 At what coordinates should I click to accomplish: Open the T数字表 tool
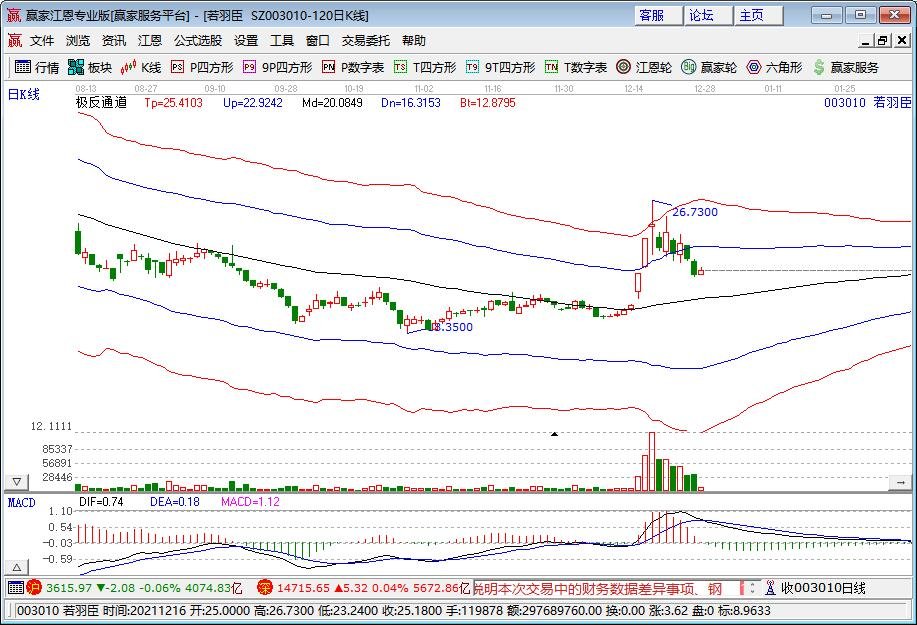(575, 67)
